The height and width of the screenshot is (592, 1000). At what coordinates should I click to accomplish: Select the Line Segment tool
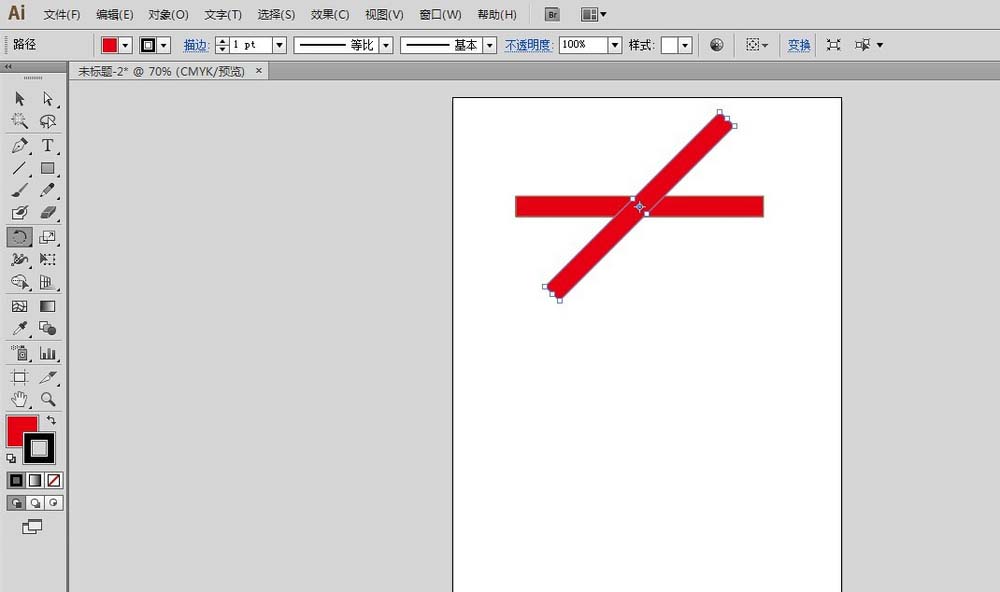click(20, 168)
